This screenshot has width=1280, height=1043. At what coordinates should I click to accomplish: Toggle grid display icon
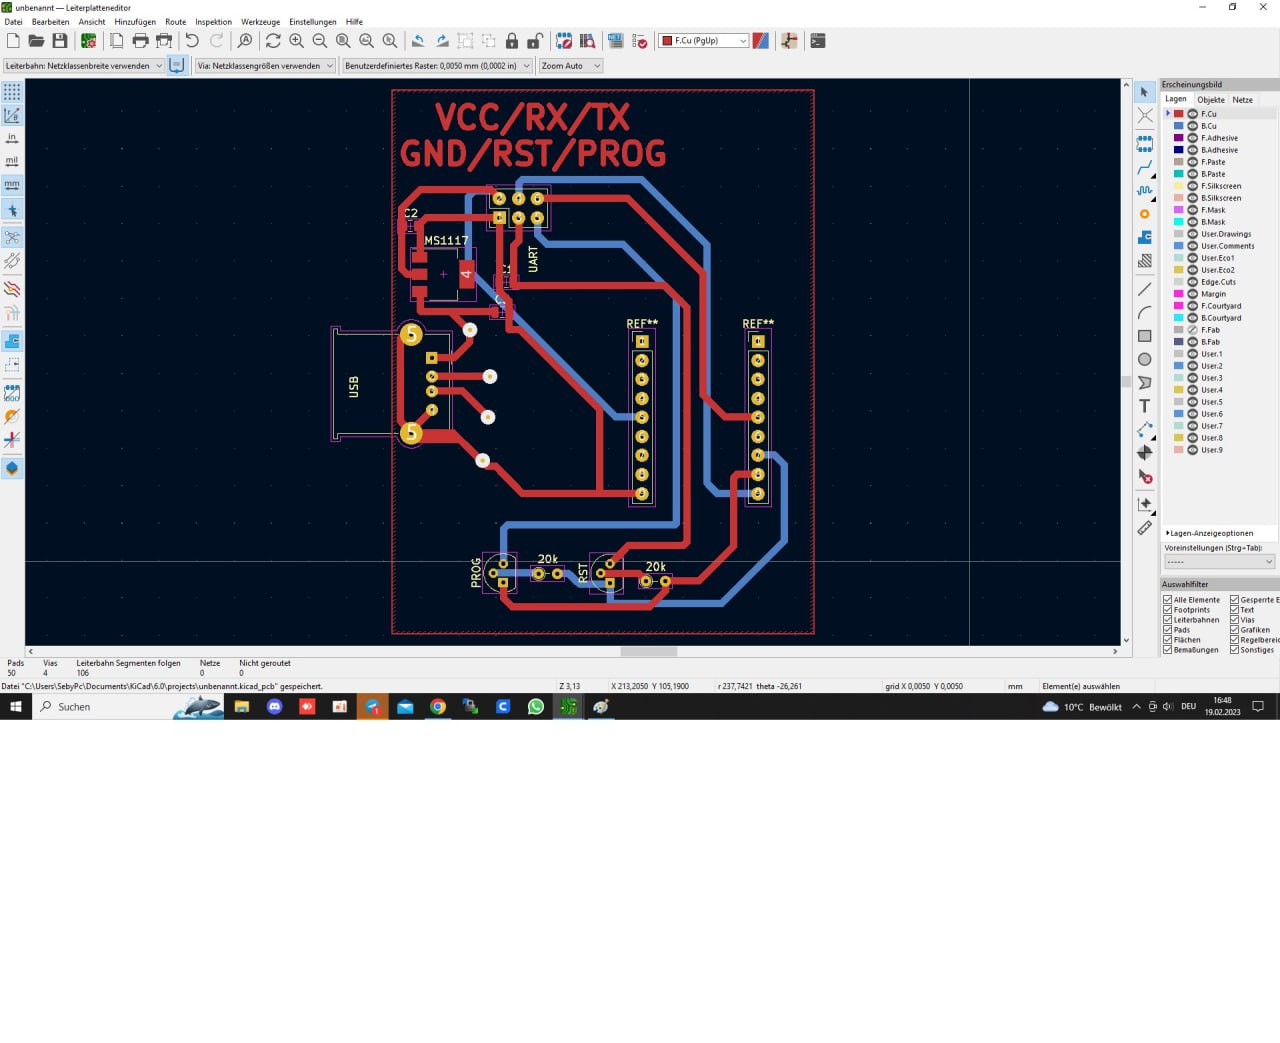(12, 92)
